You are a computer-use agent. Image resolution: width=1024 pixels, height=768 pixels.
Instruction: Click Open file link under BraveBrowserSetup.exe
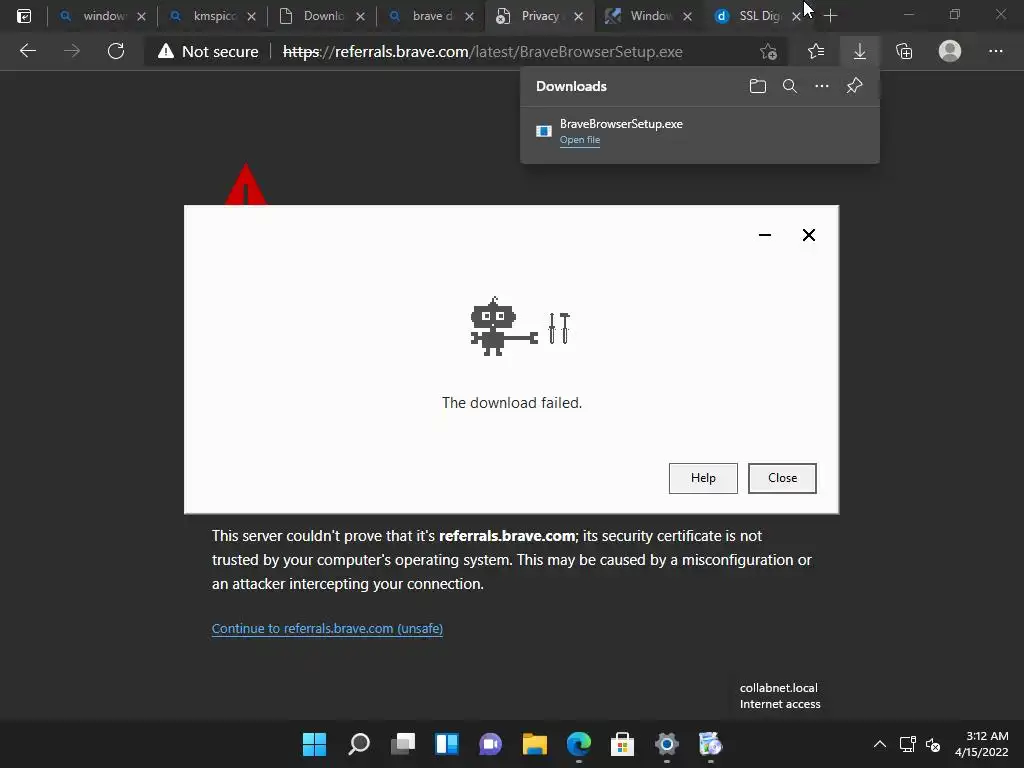pos(580,140)
